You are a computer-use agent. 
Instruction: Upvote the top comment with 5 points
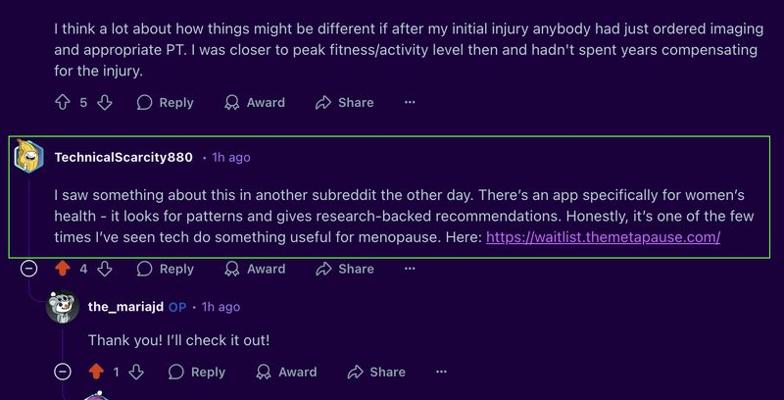point(62,102)
